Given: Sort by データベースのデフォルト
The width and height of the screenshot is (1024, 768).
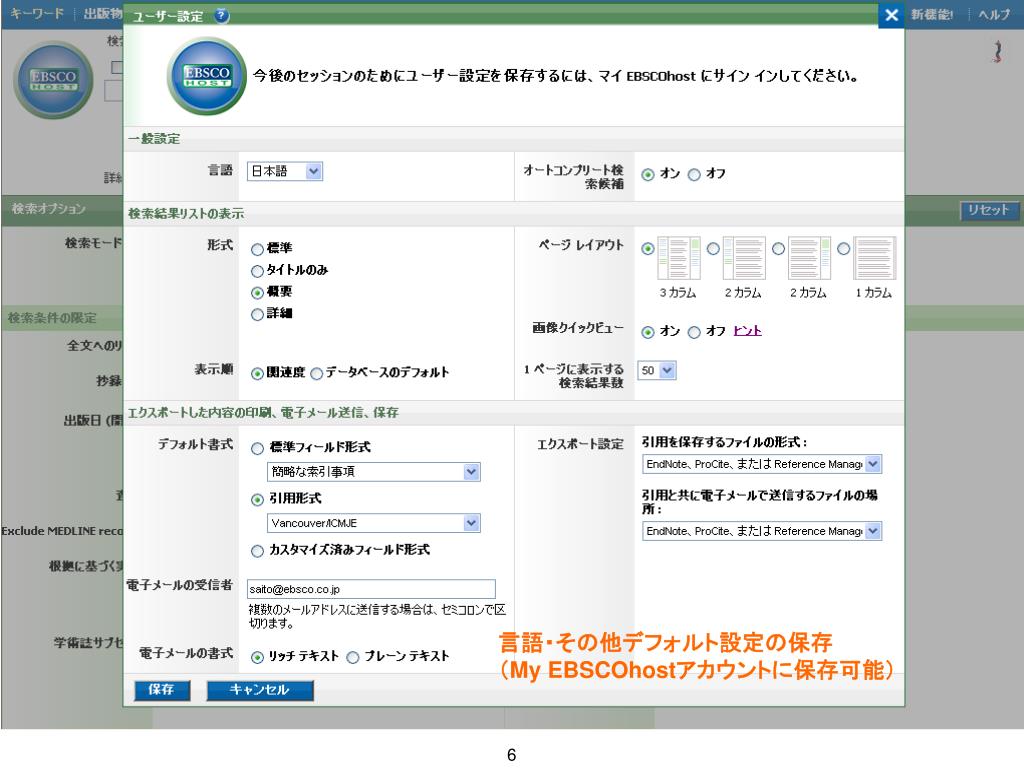Looking at the screenshot, I should (317, 374).
